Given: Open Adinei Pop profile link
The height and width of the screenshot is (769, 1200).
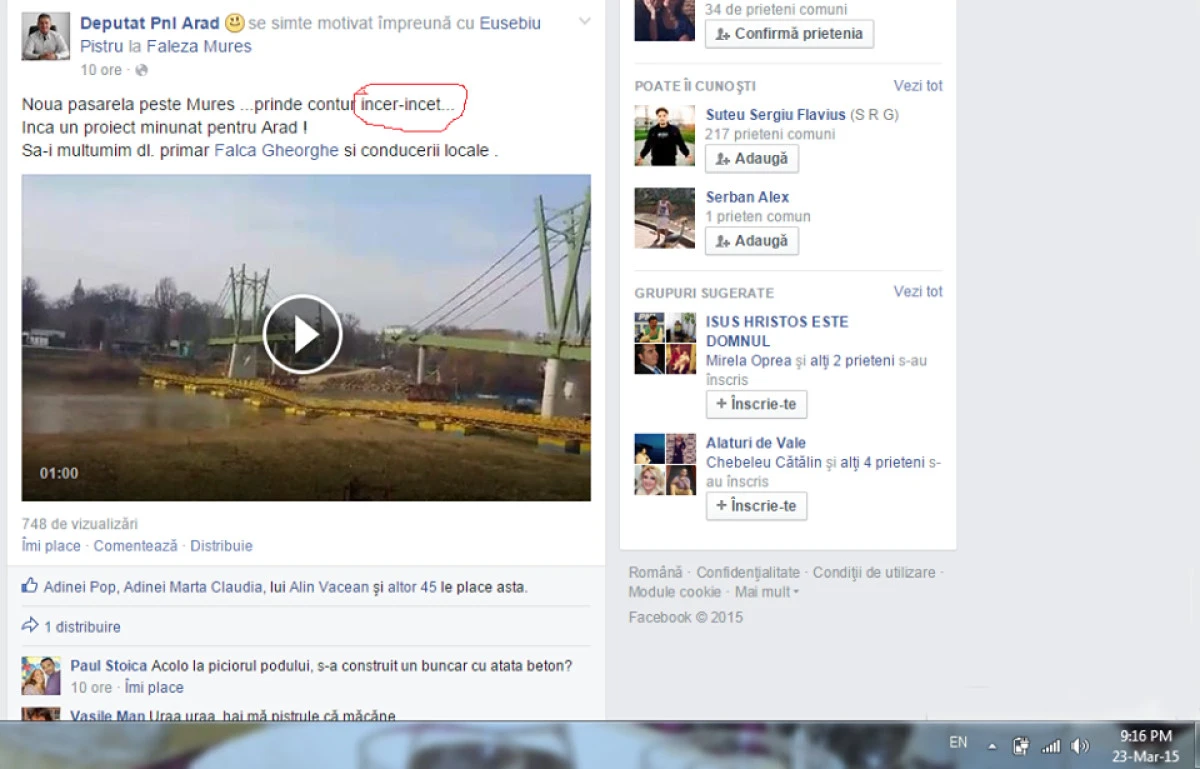Looking at the screenshot, I should (81, 587).
